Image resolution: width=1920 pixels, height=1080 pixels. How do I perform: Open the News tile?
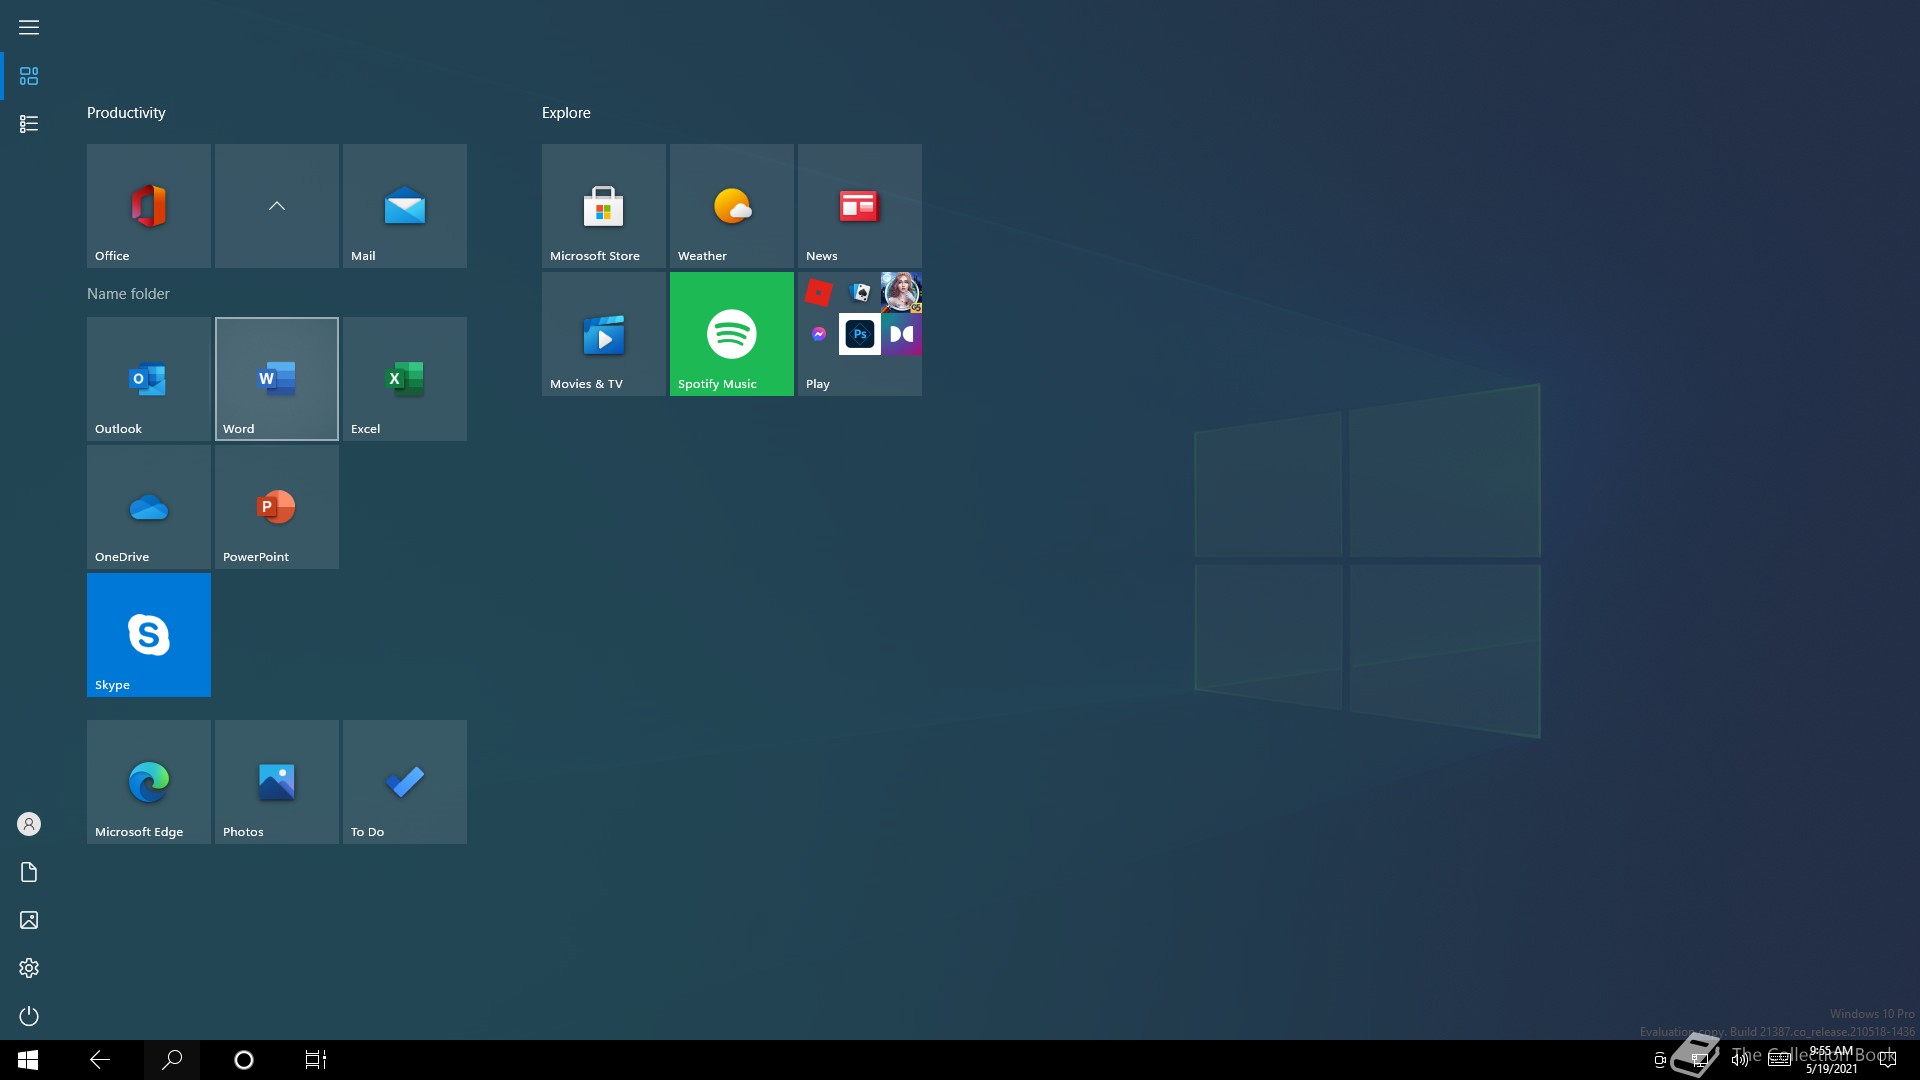coord(860,206)
